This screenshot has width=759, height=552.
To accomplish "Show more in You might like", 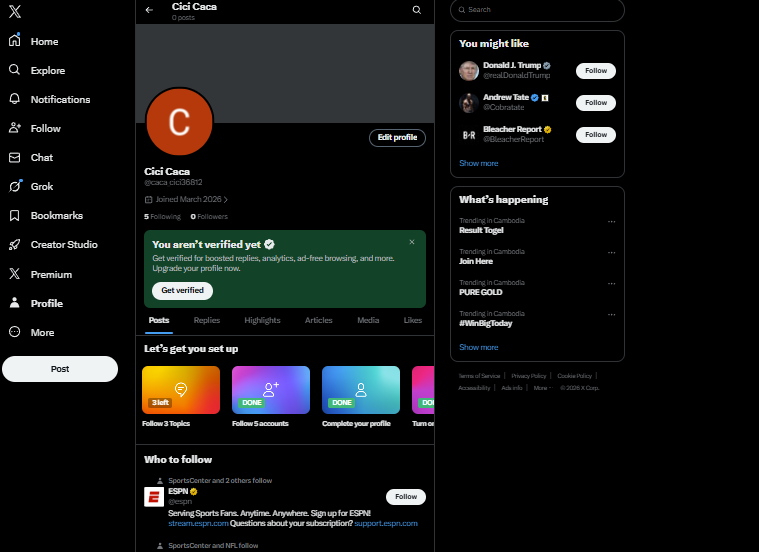I will (x=479, y=163).
